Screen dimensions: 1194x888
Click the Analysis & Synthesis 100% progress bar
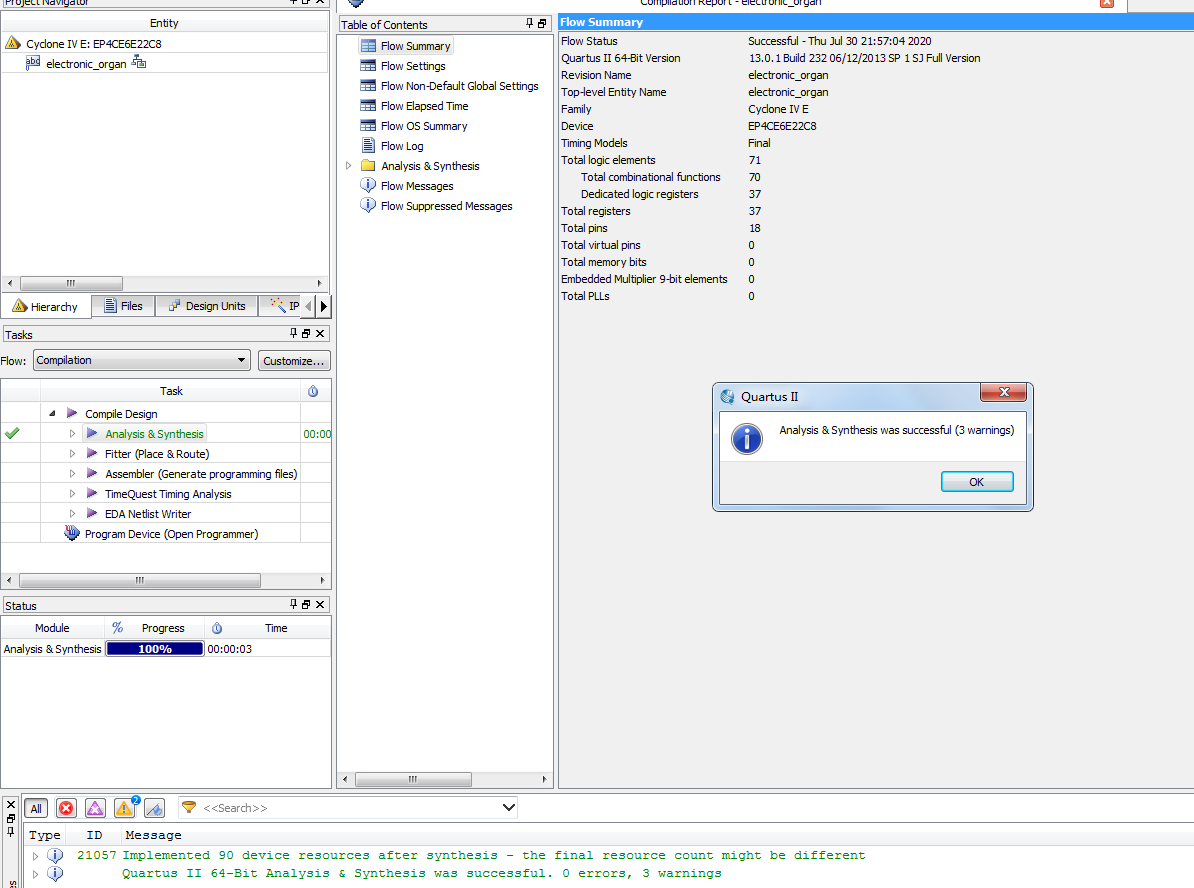click(x=155, y=649)
